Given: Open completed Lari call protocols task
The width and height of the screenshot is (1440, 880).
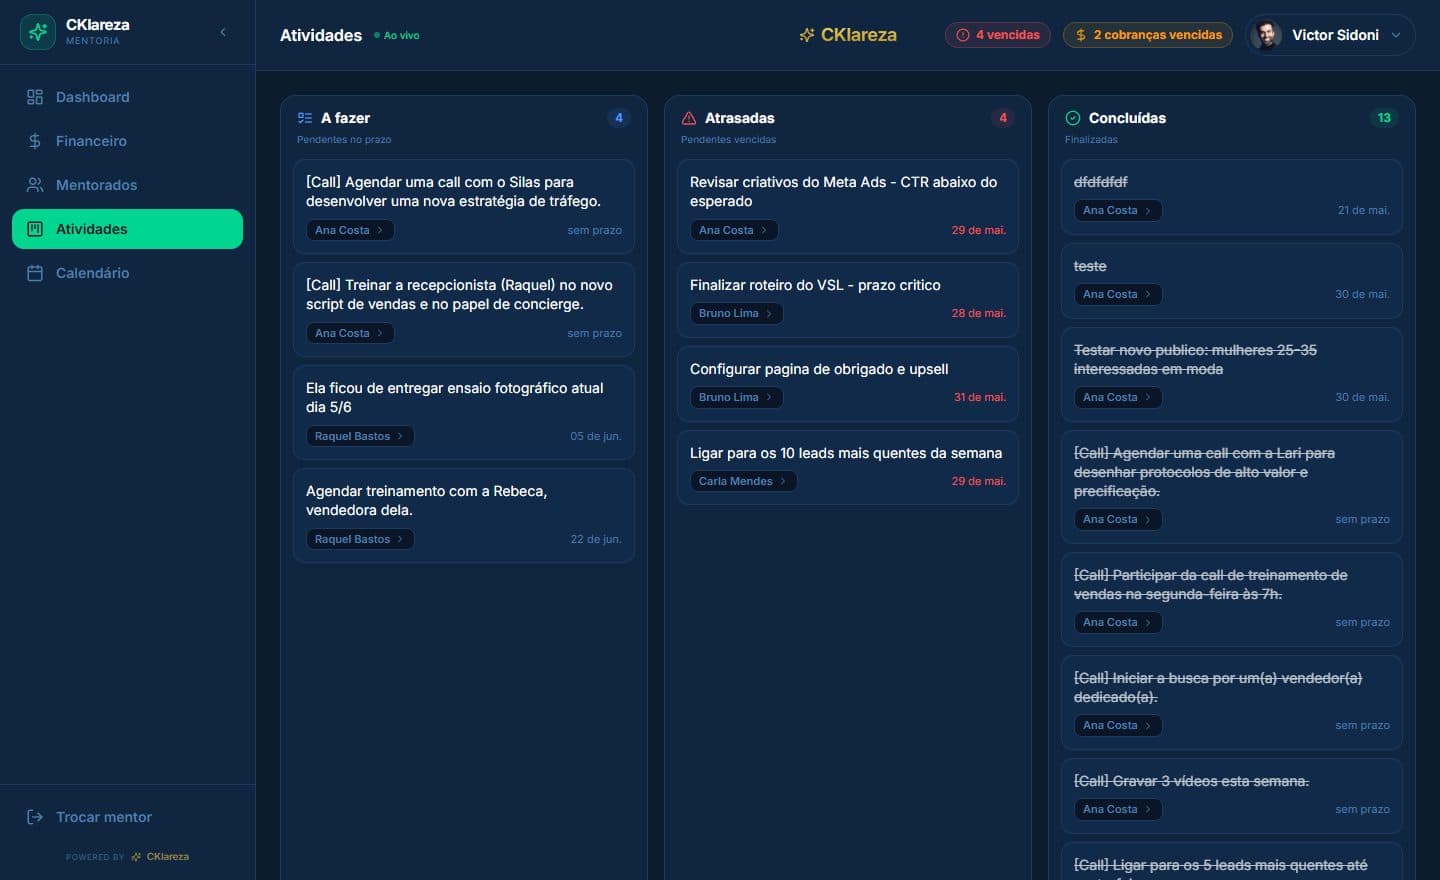Looking at the screenshot, I should coord(1232,486).
